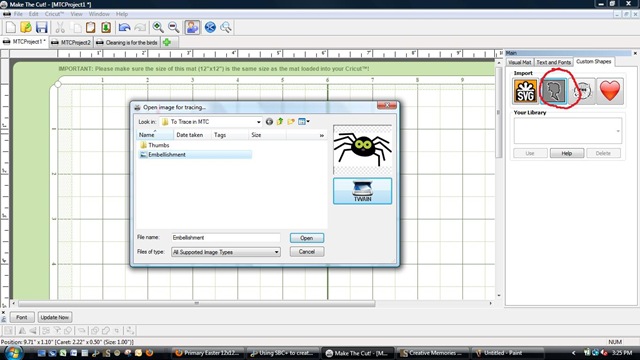Open the Edit menu
Image resolution: width=640 pixels, height=360 pixels.
[33, 14]
